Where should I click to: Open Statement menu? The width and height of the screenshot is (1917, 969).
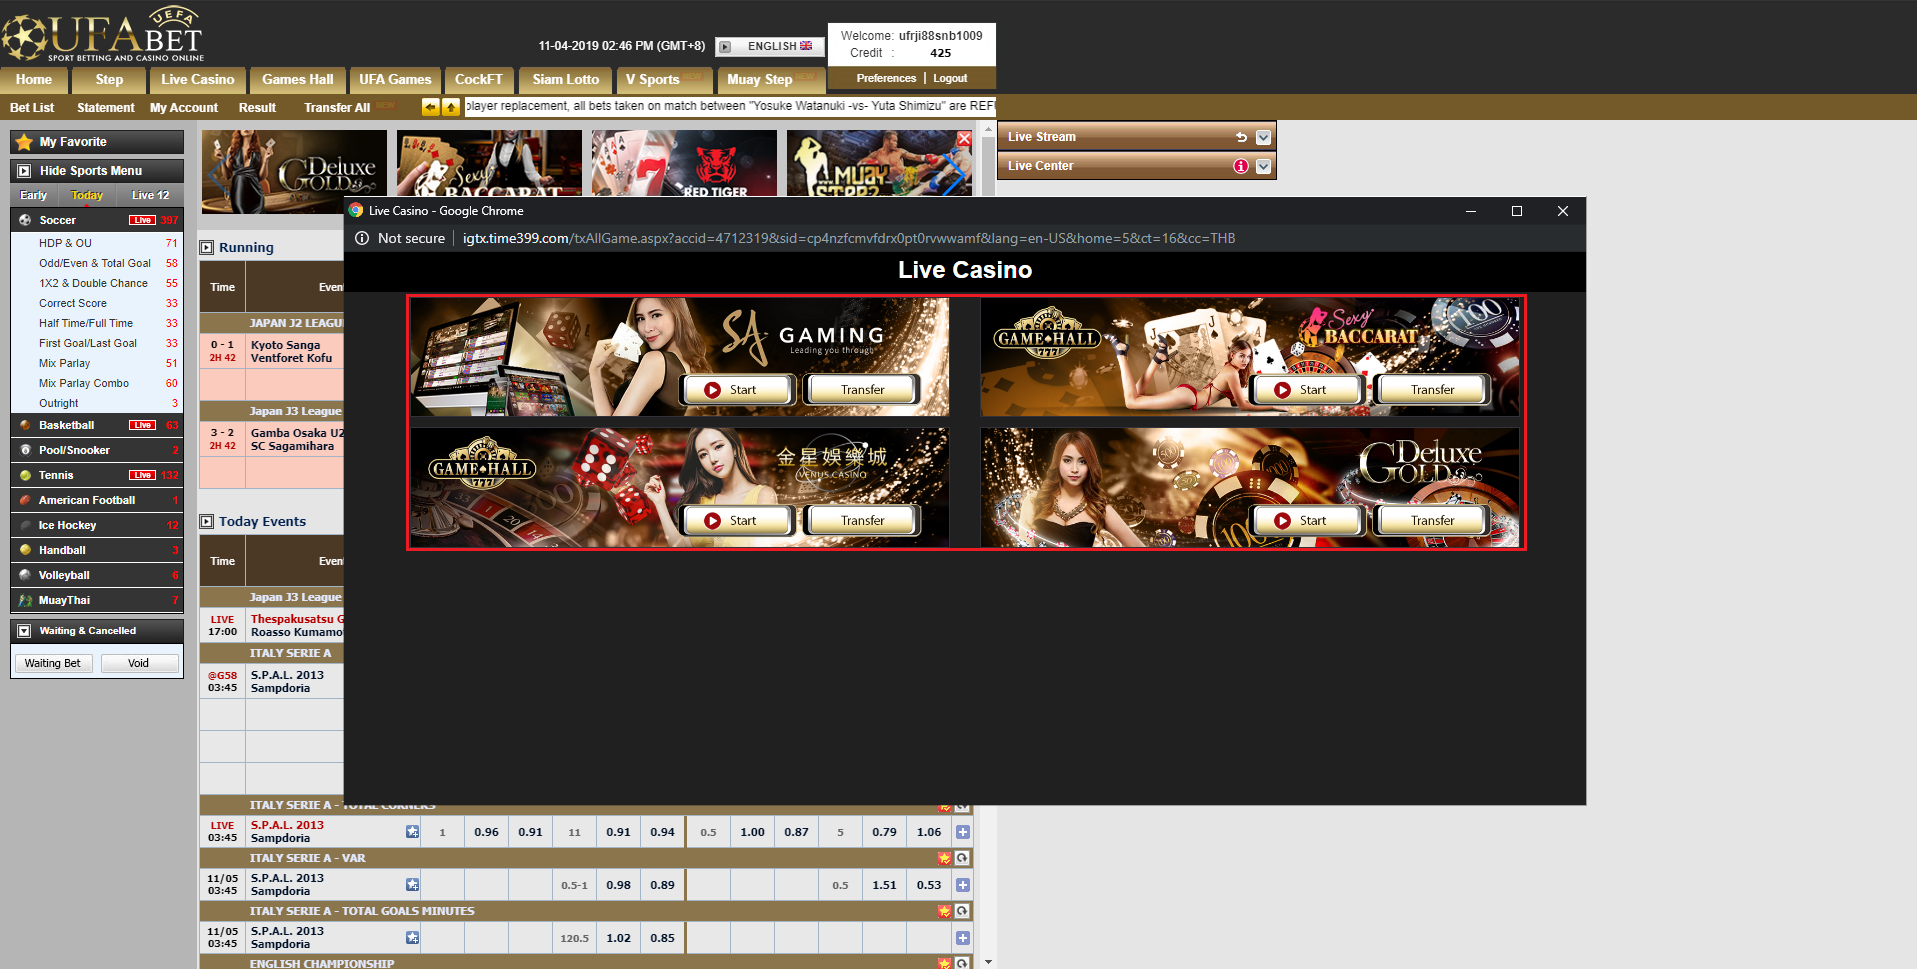[105, 108]
